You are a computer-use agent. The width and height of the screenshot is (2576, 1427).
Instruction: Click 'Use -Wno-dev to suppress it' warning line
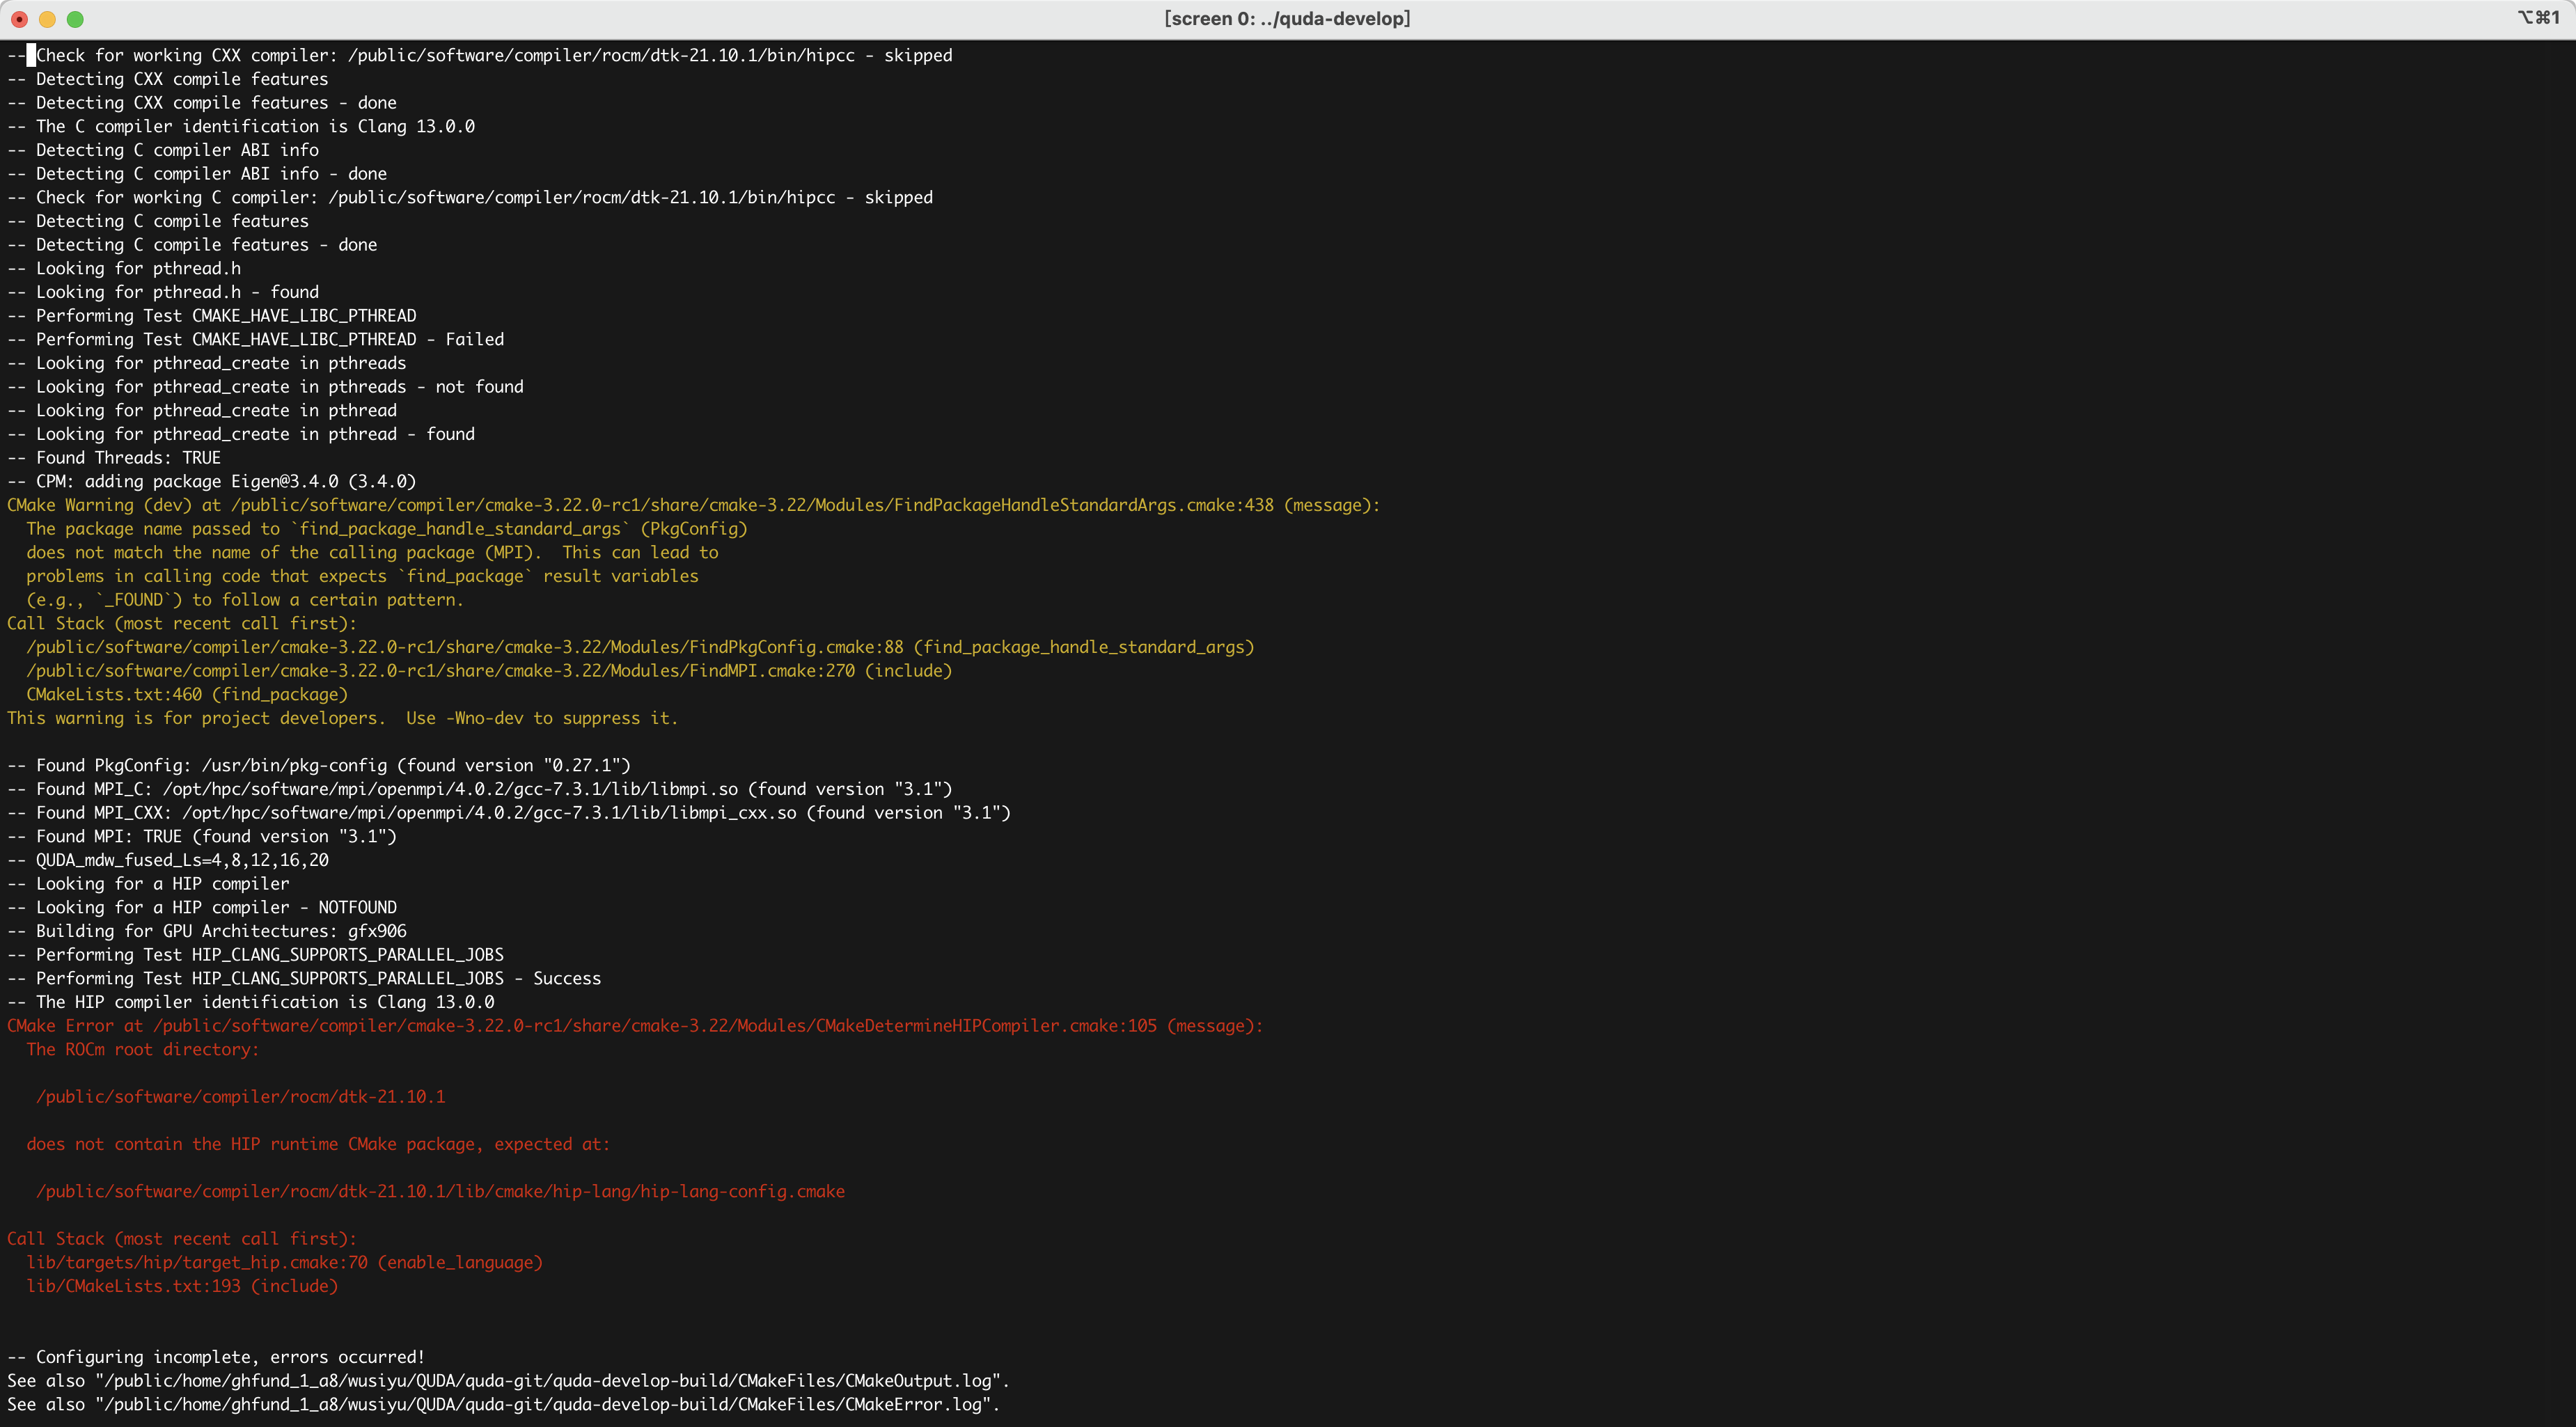pos(342,718)
